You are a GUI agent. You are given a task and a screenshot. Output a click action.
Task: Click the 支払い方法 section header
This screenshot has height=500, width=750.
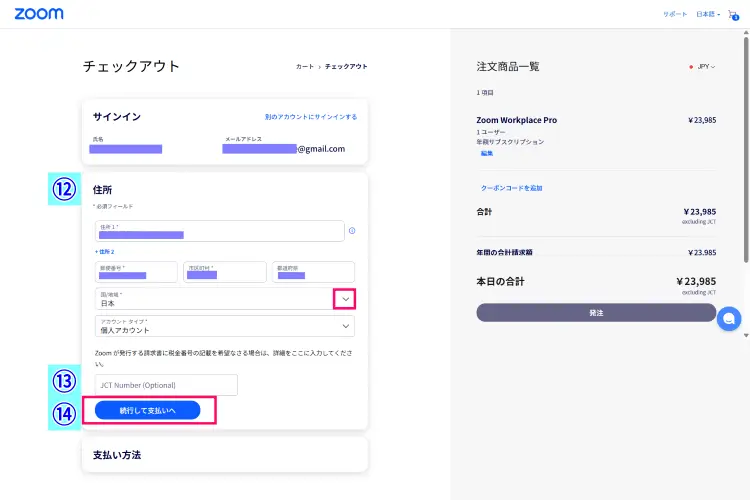(117, 455)
